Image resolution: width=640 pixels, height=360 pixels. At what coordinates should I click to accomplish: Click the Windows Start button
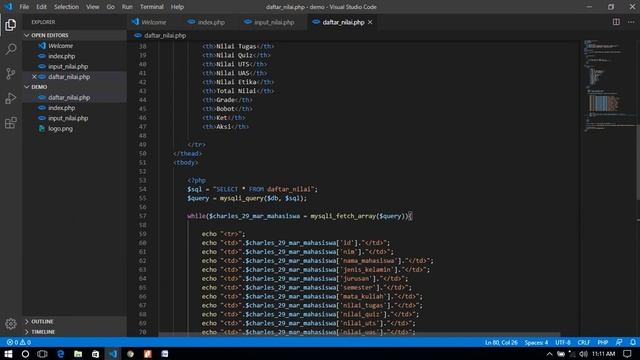[x=8, y=354]
